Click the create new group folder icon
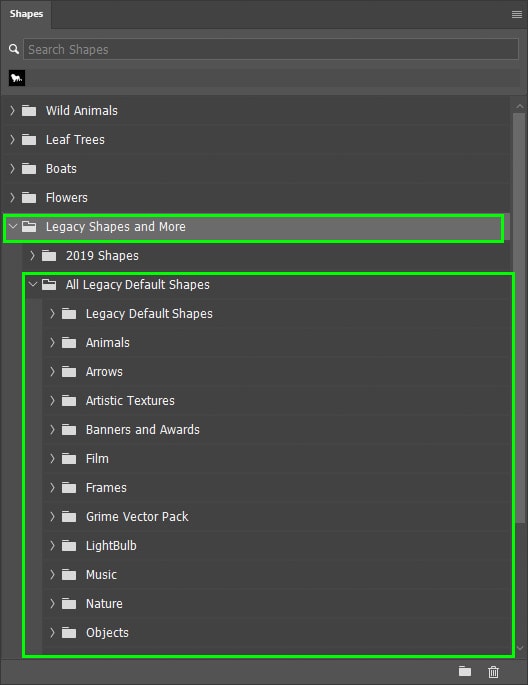The width and height of the screenshot is (528, 685). coord(465,671)
